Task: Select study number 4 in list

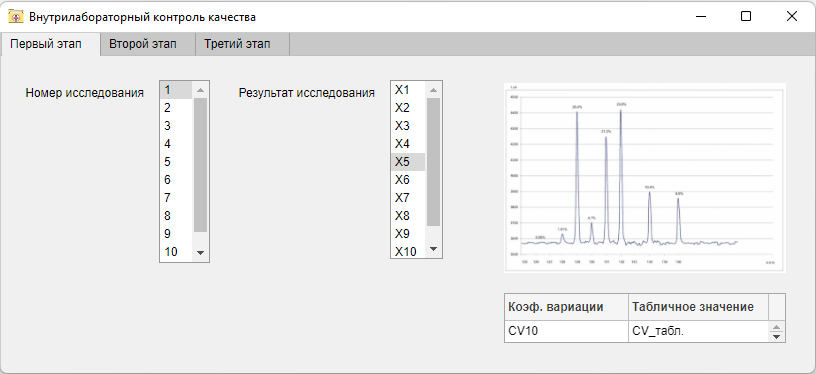Action: coord(176,144)
